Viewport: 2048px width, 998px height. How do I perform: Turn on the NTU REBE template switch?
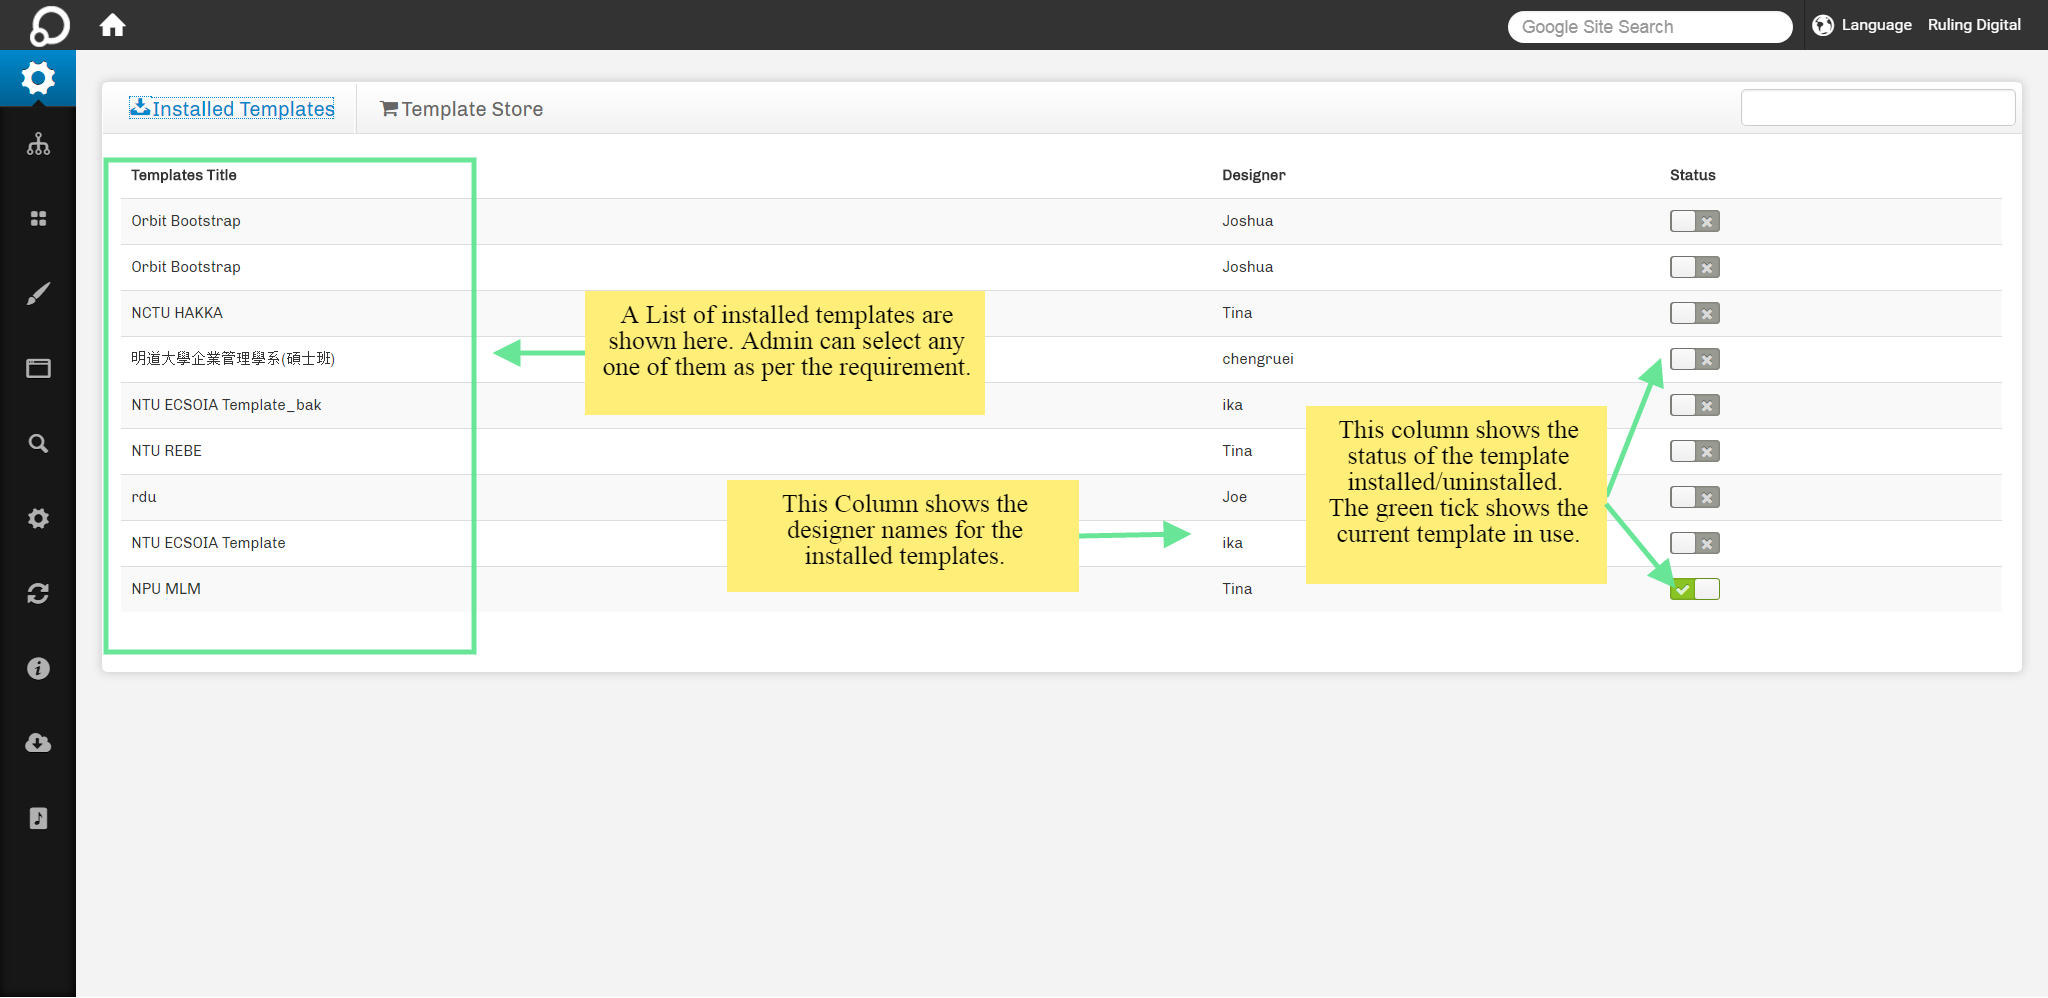[1694, 451]
